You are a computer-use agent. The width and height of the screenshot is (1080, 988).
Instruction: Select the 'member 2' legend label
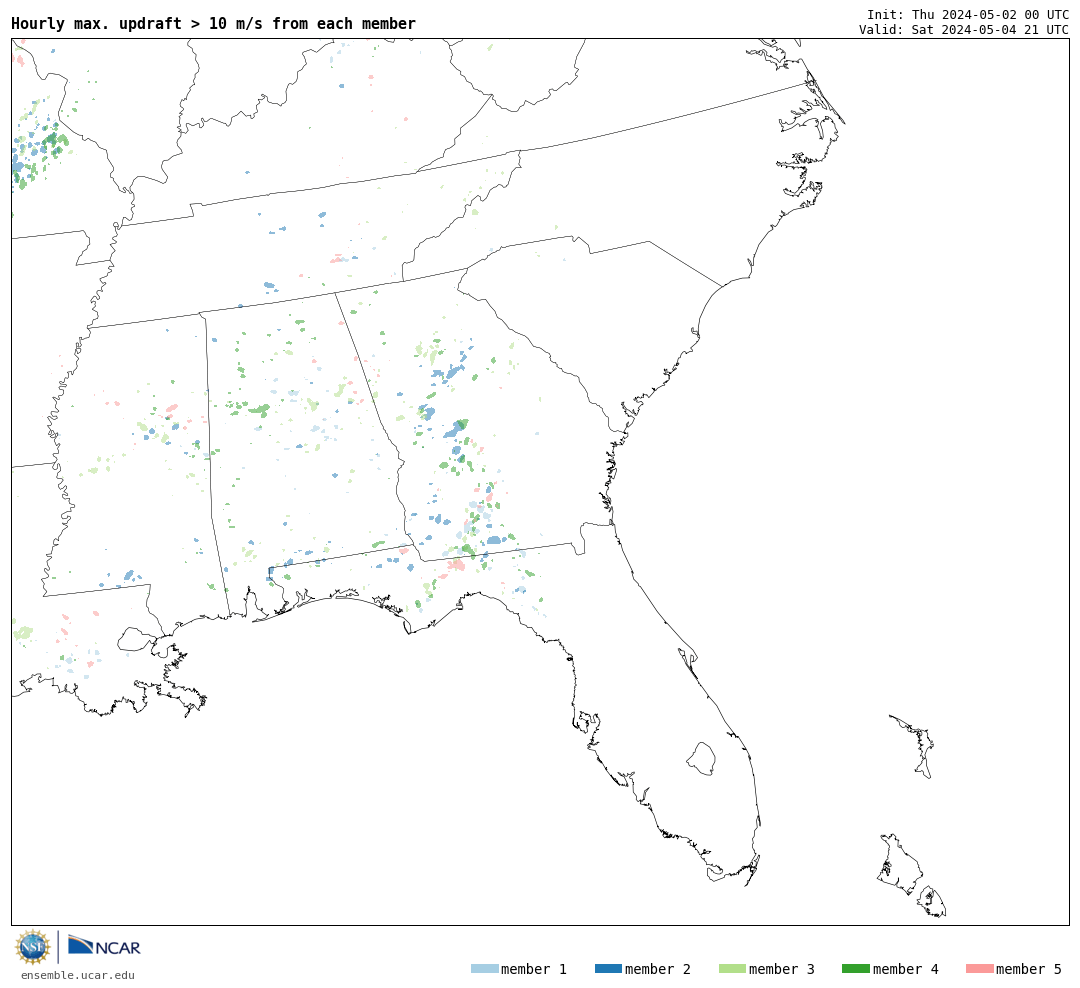[658, 969]
